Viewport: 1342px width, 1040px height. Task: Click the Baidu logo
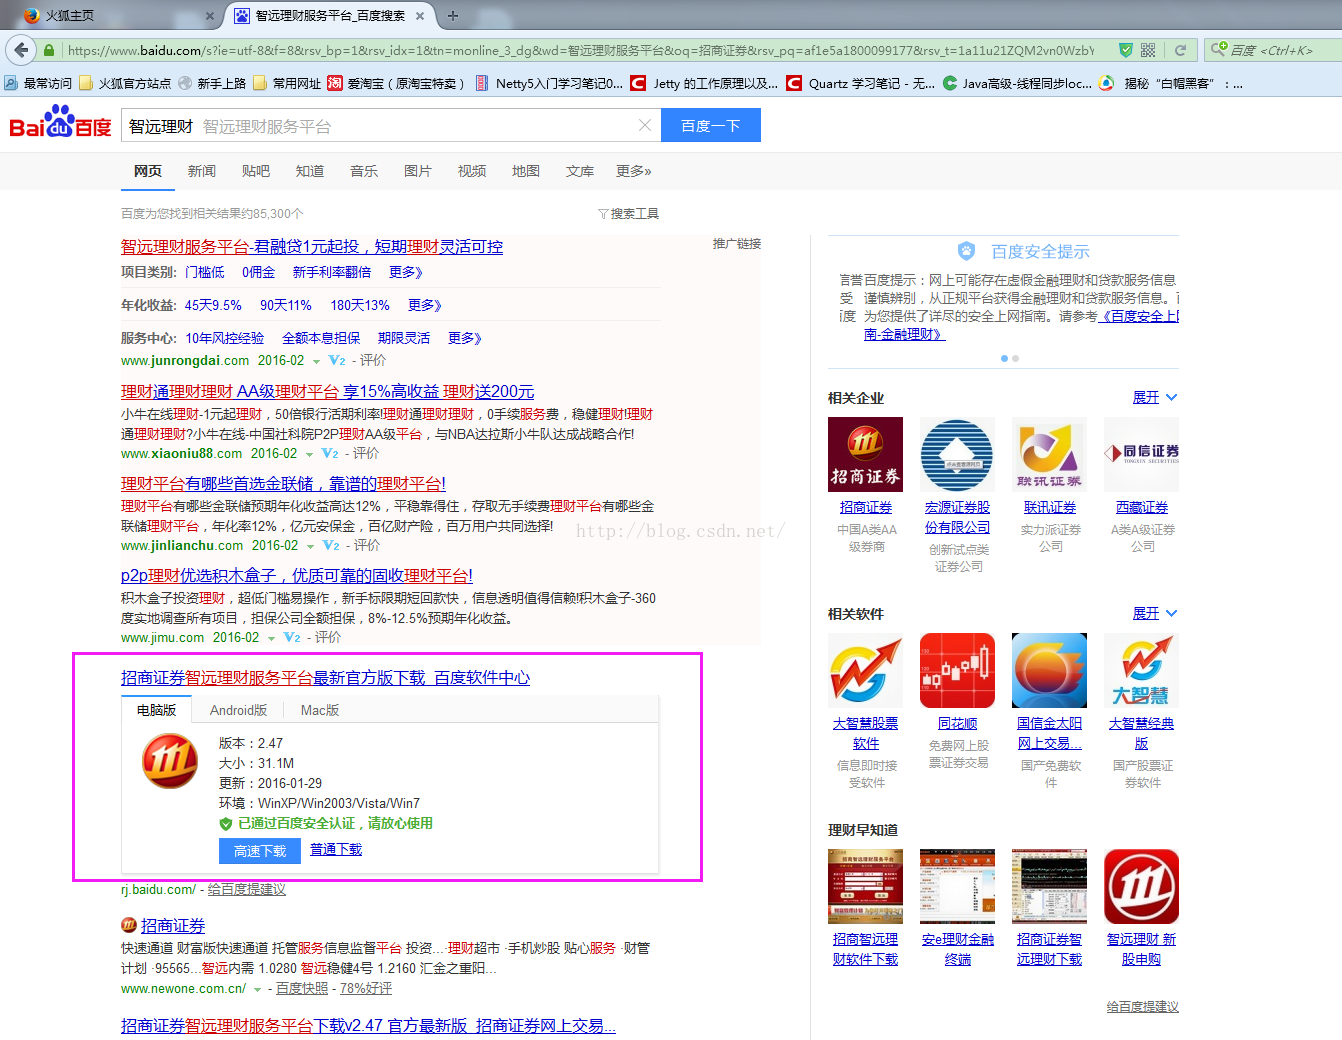(x=60, y=124)
